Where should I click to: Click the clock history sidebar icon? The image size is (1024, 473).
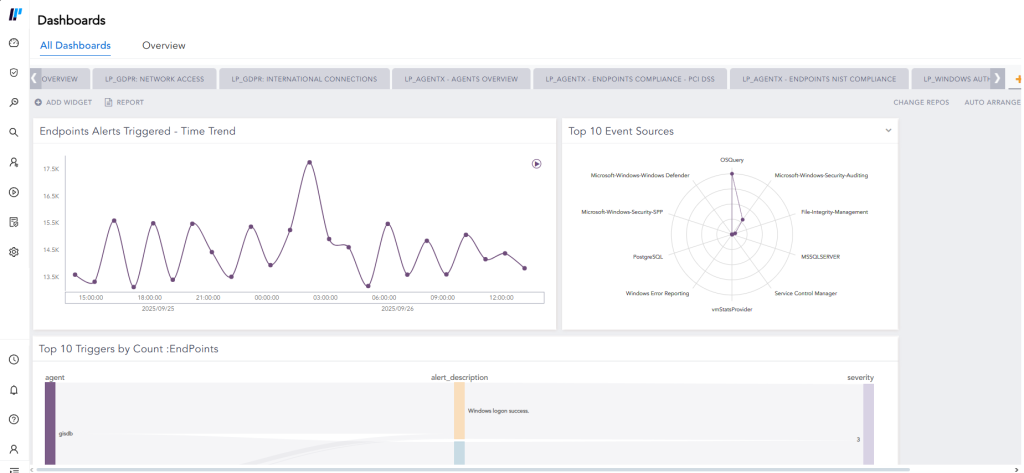tap(14, 359)
